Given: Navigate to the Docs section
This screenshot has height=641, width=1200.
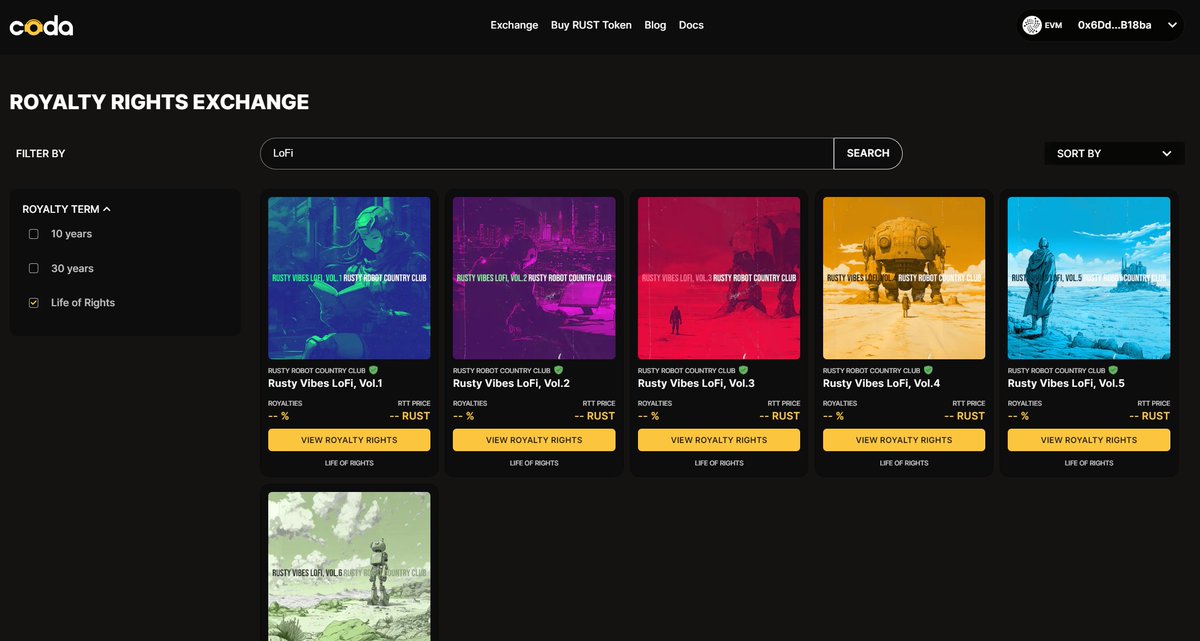Looking at the screenshot, I should tap(691, 25).
